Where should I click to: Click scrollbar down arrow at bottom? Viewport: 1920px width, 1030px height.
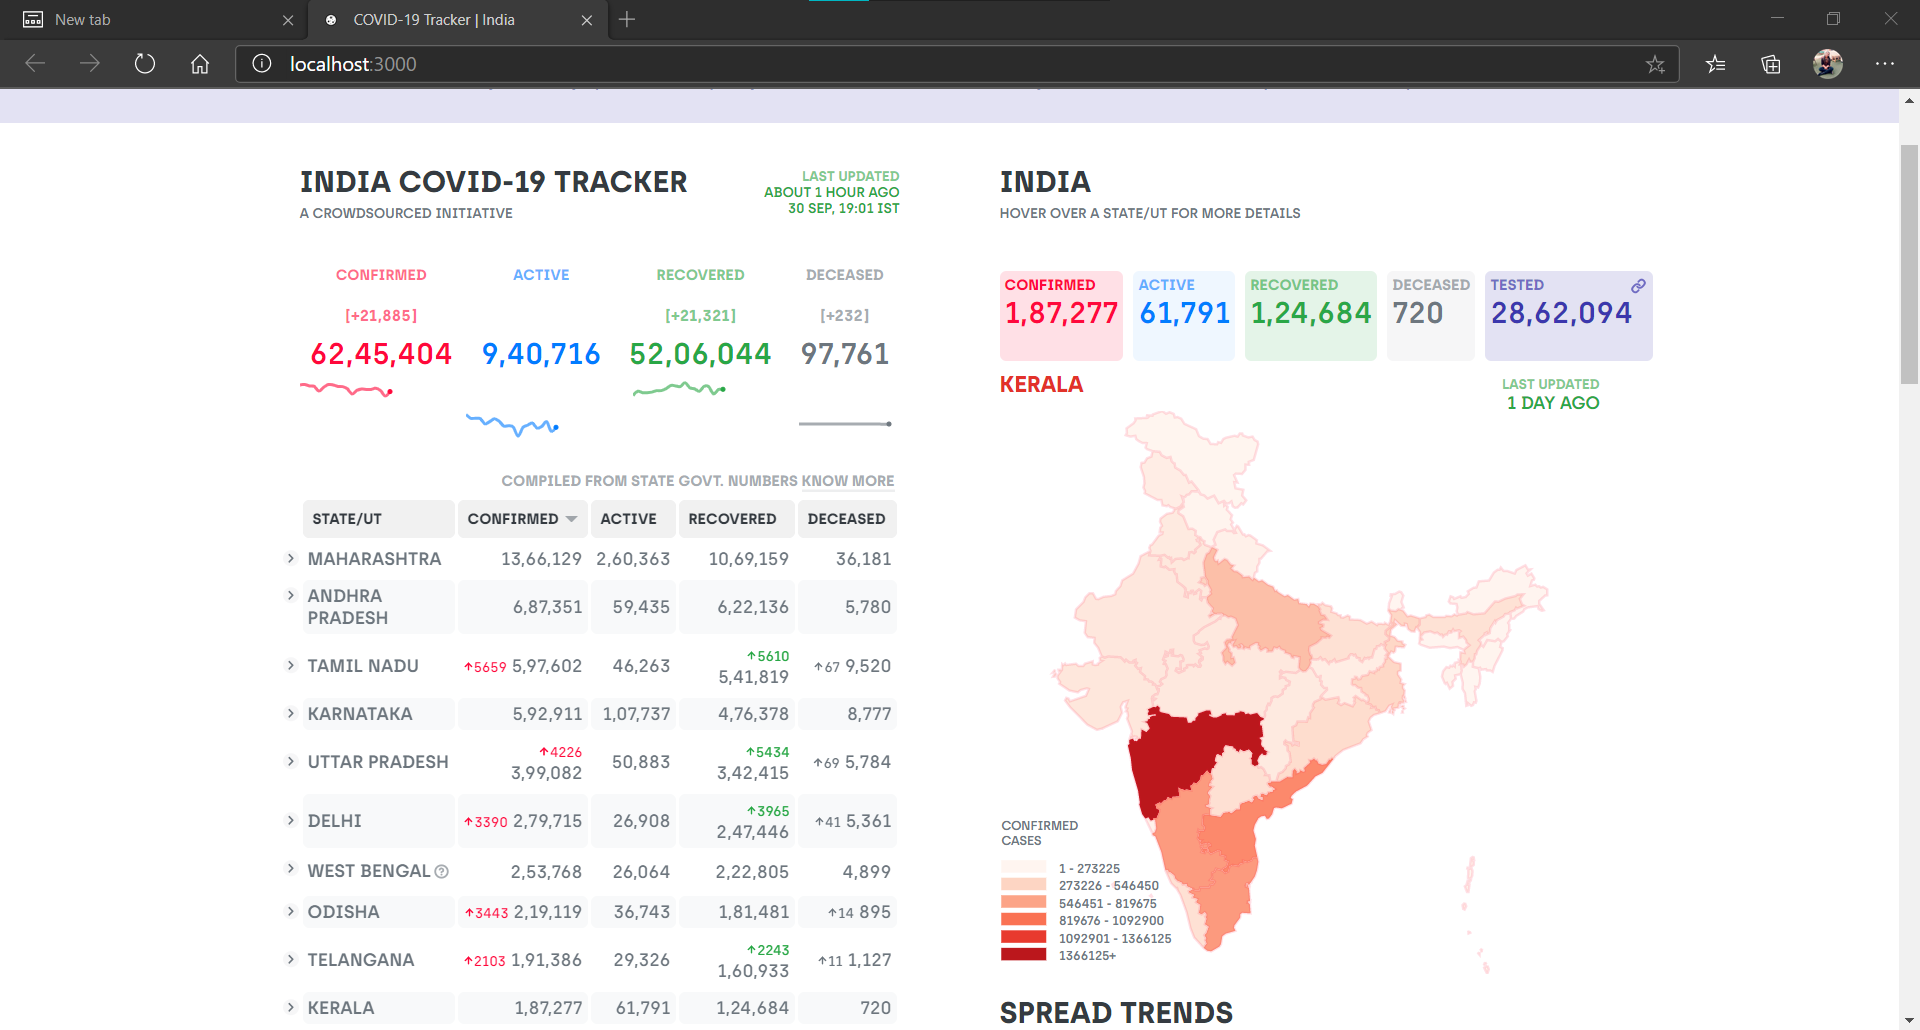tap(1909, 1020)
